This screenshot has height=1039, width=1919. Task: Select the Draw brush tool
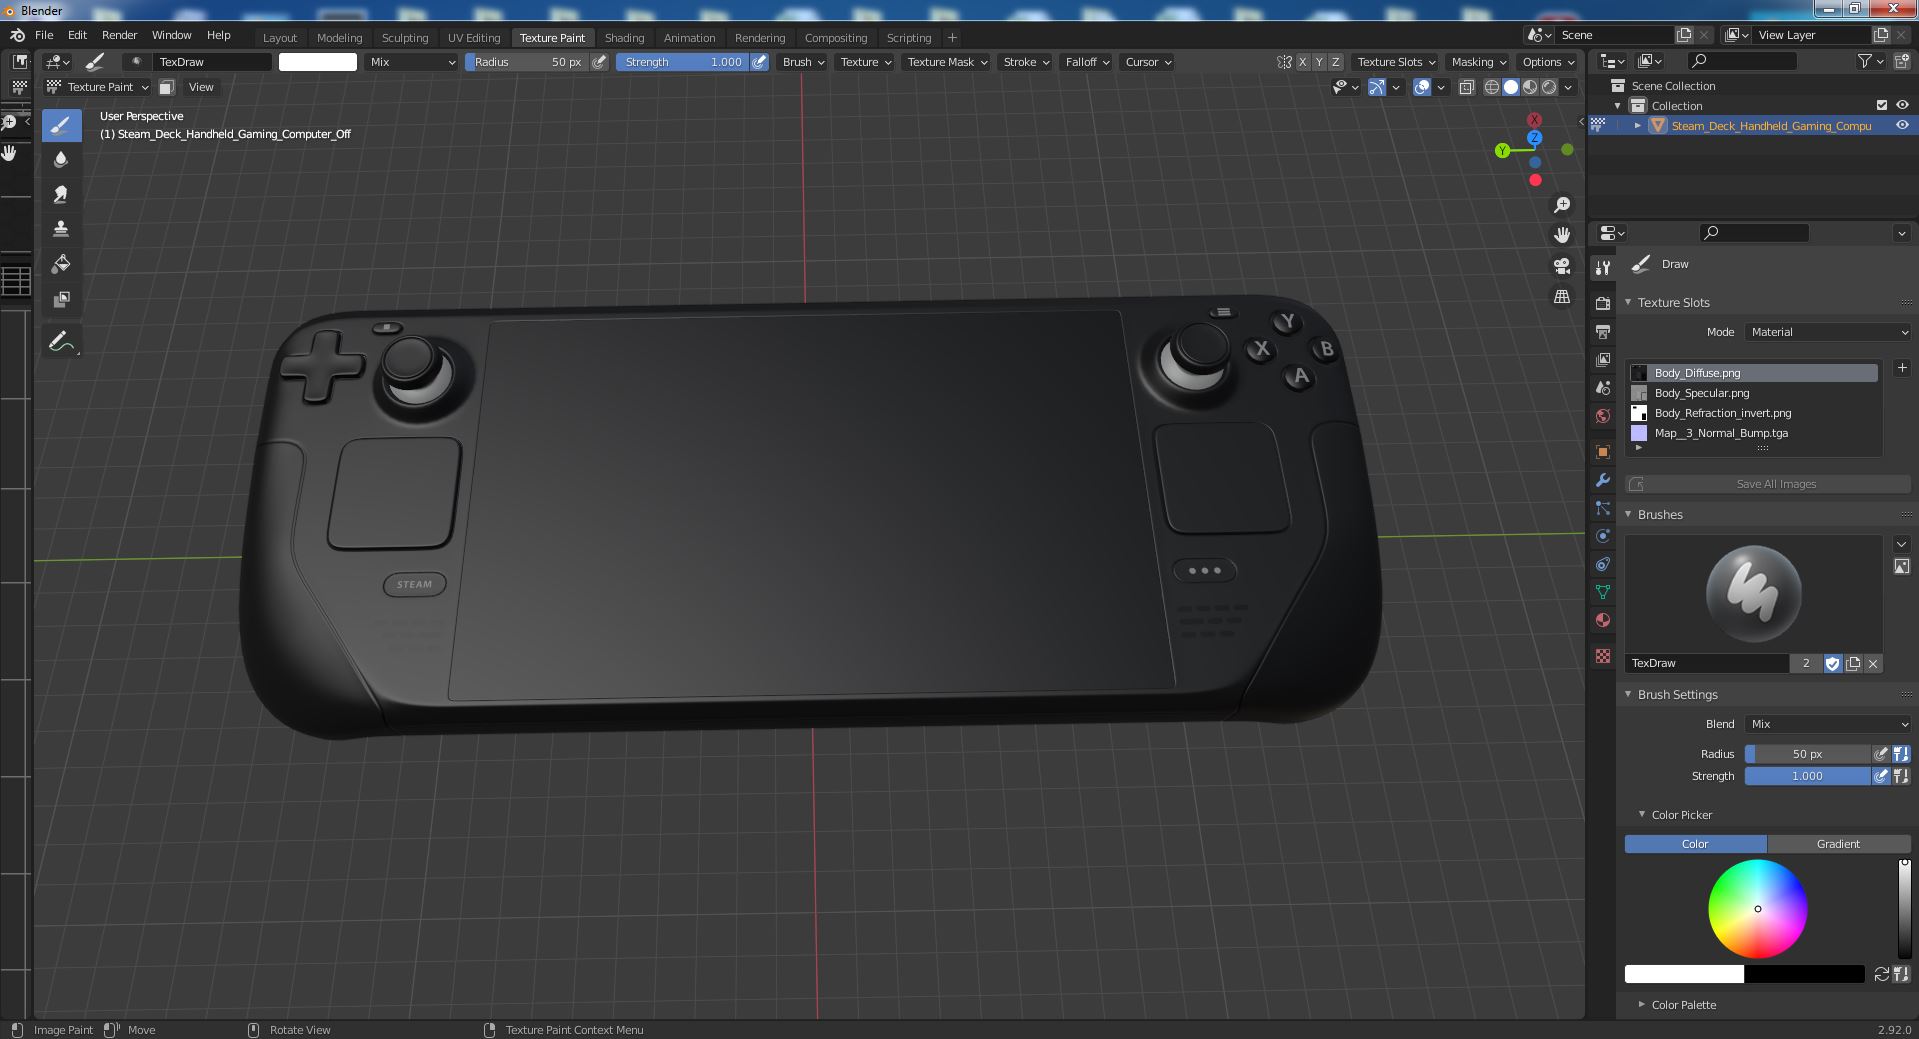pyautogui.click(x=61, y=125)
